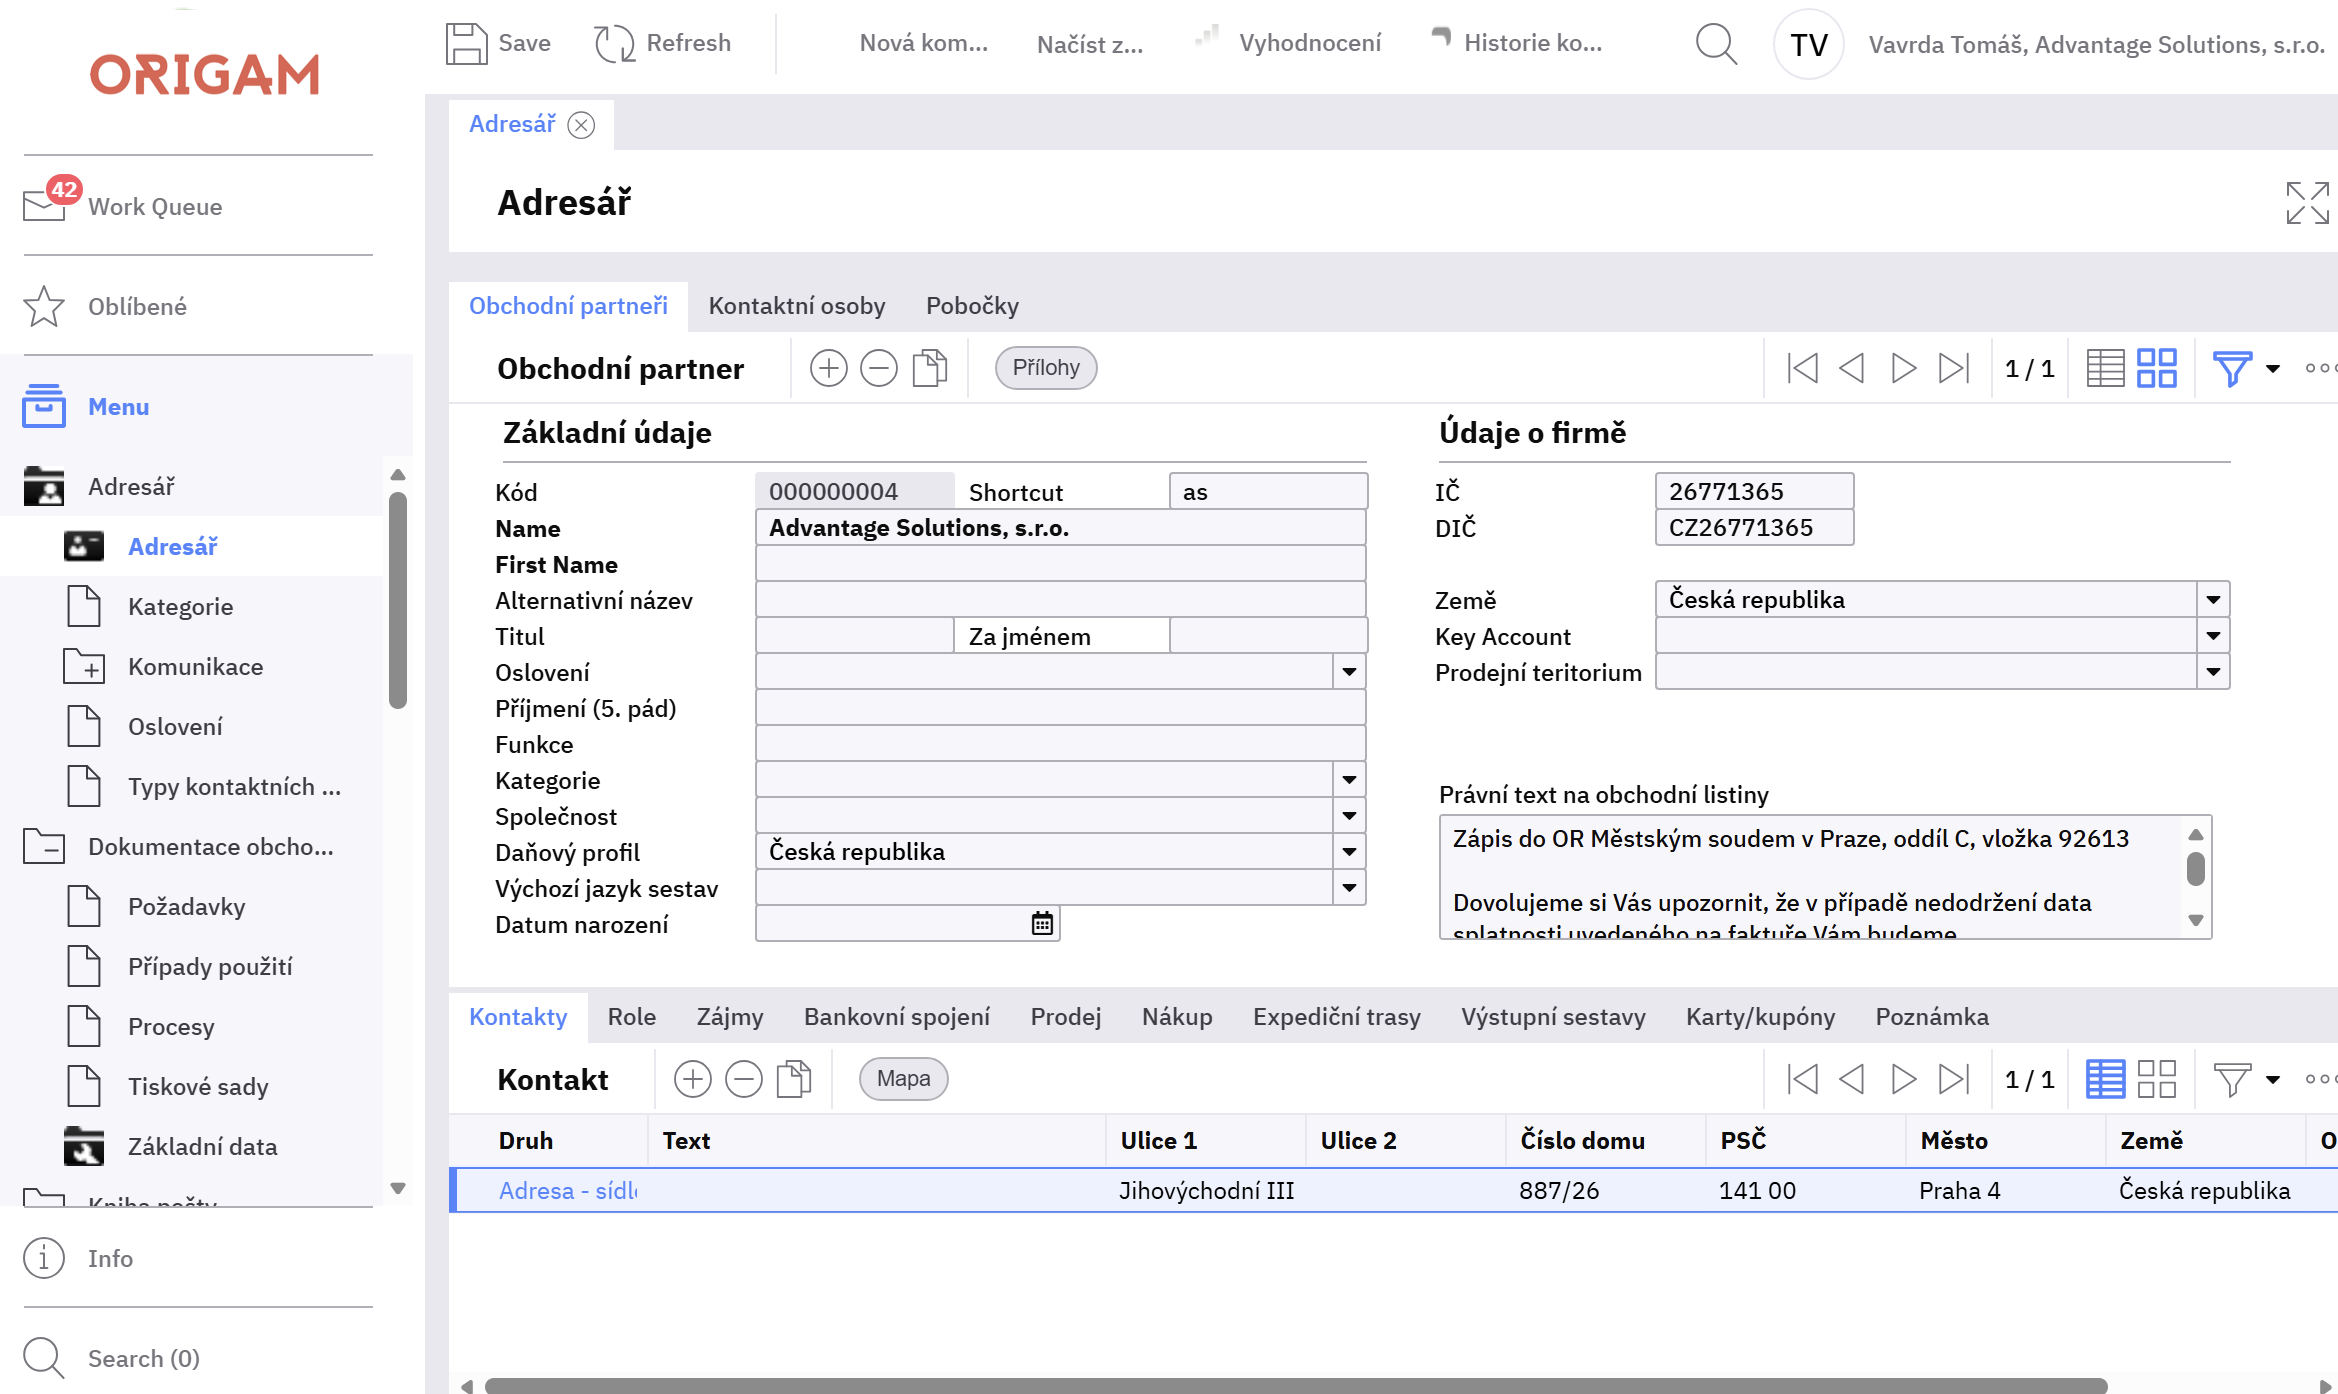
Task: Open the Bankovní spojení tab
Action: tap(896, 1017)
